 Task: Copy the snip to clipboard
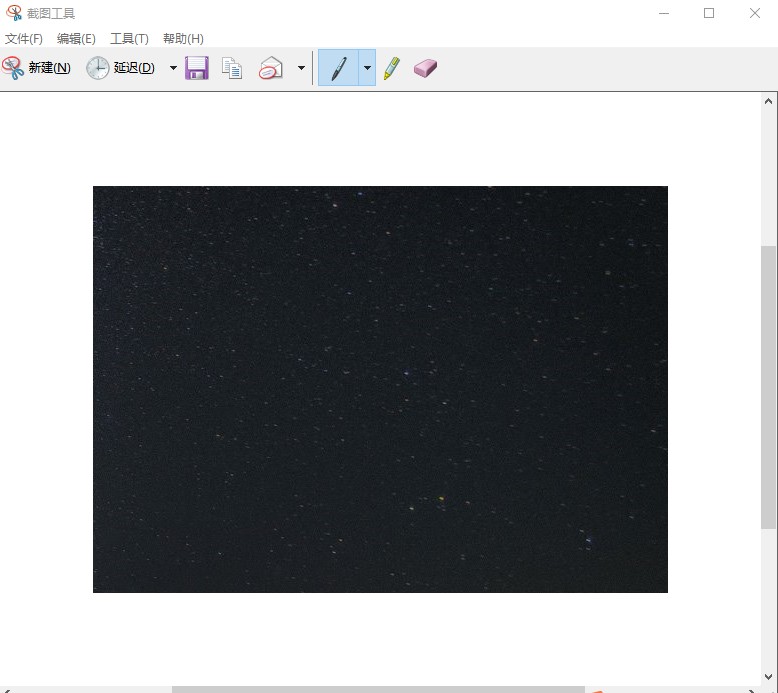click(x=232, y=68)
